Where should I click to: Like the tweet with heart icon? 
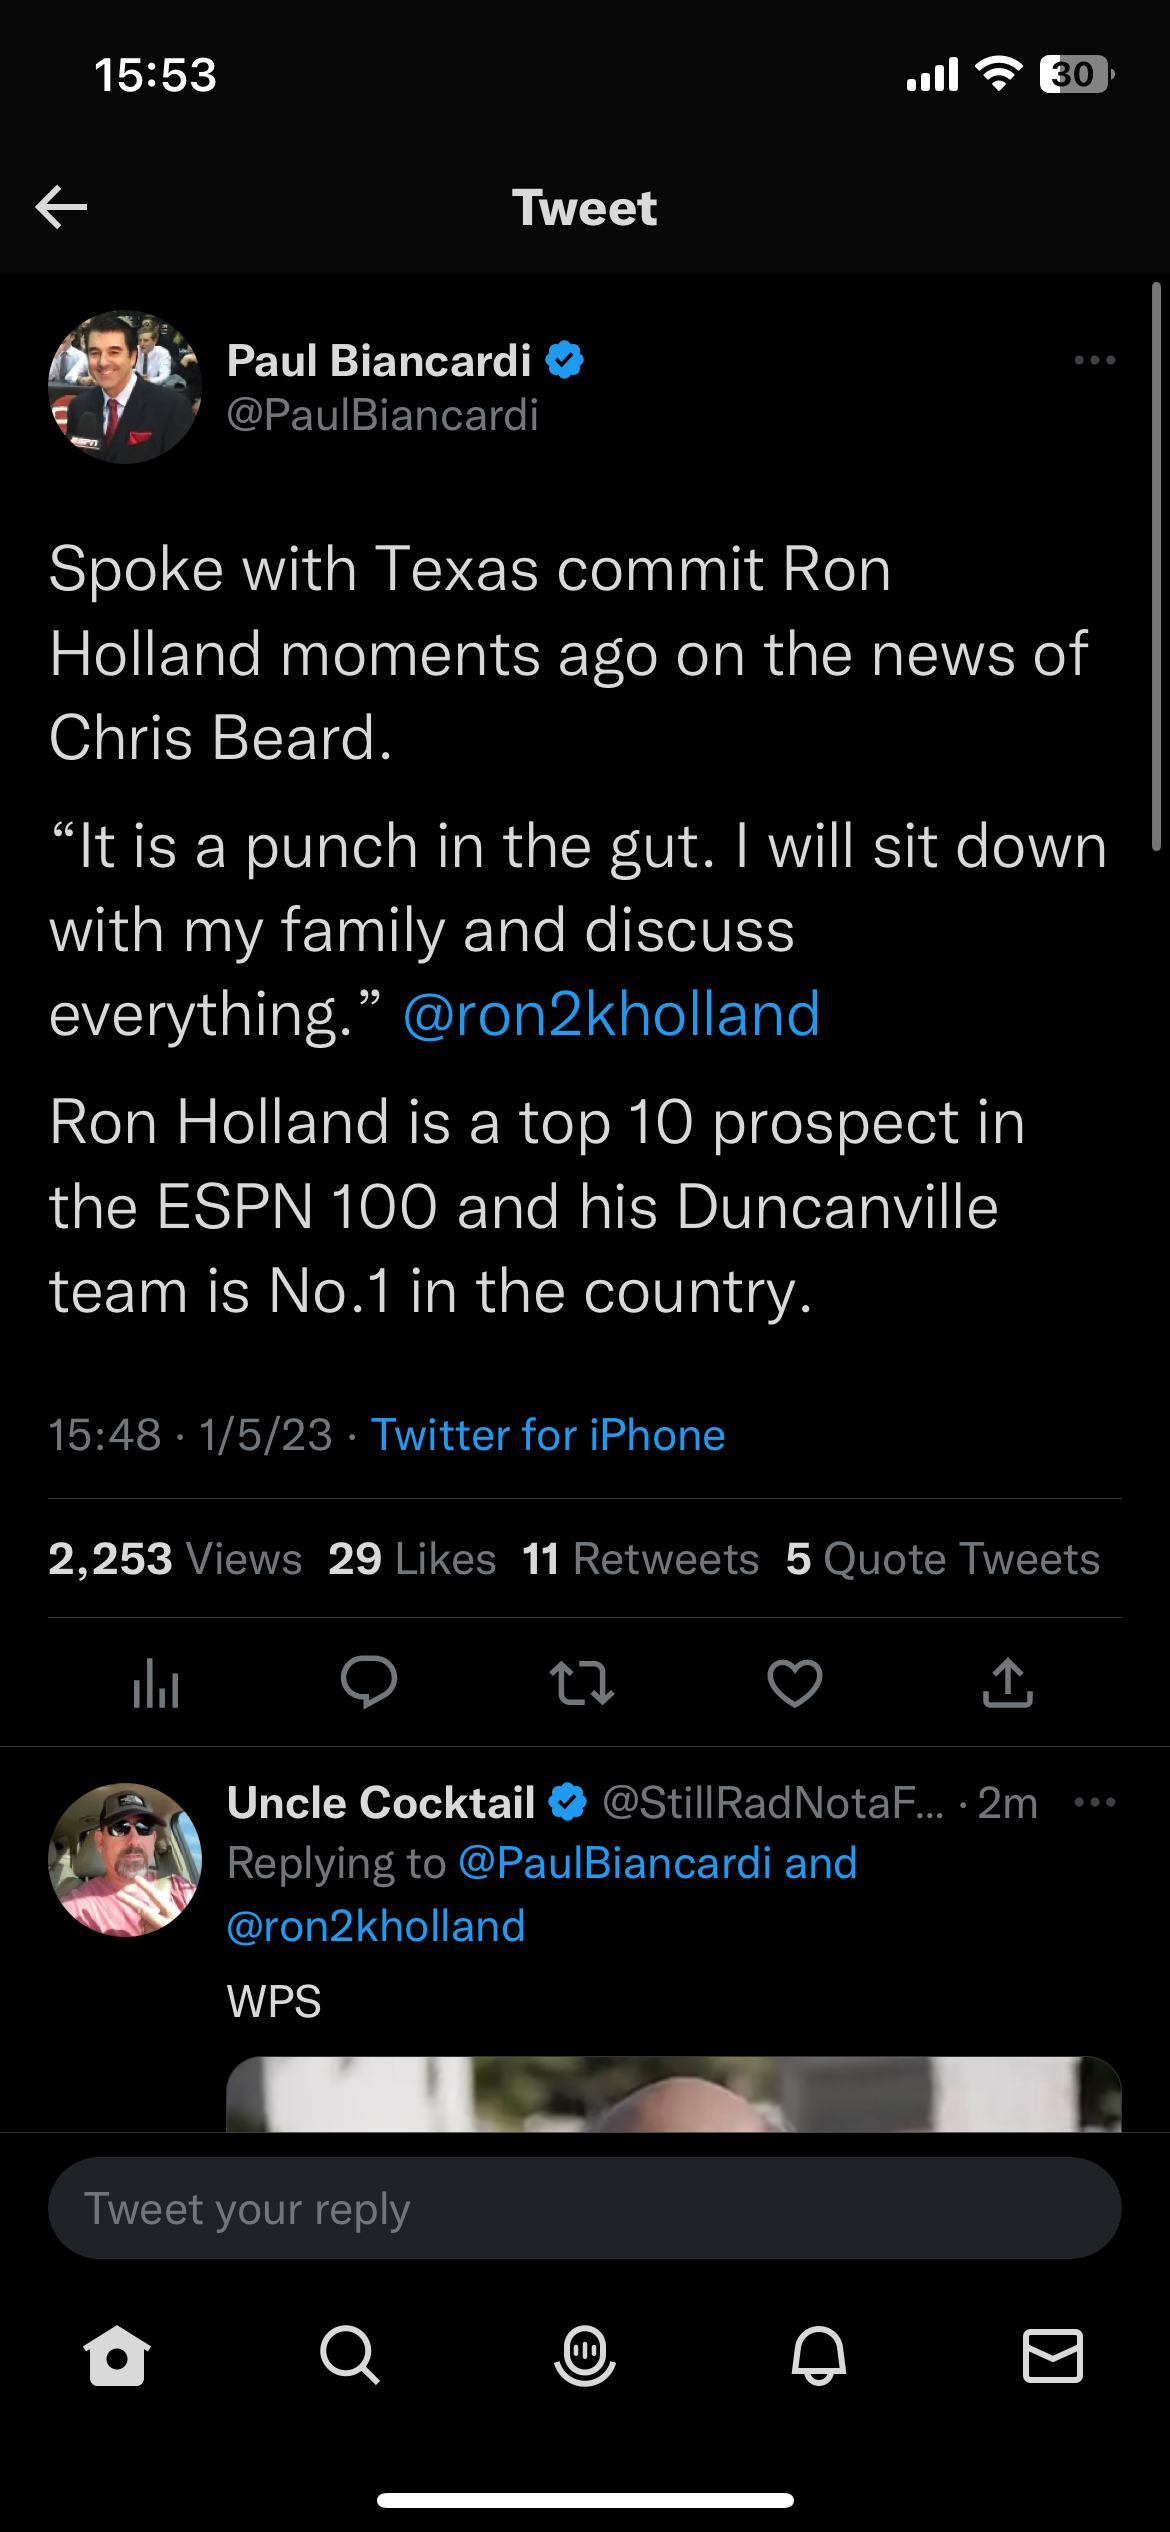pos(795,1682)
